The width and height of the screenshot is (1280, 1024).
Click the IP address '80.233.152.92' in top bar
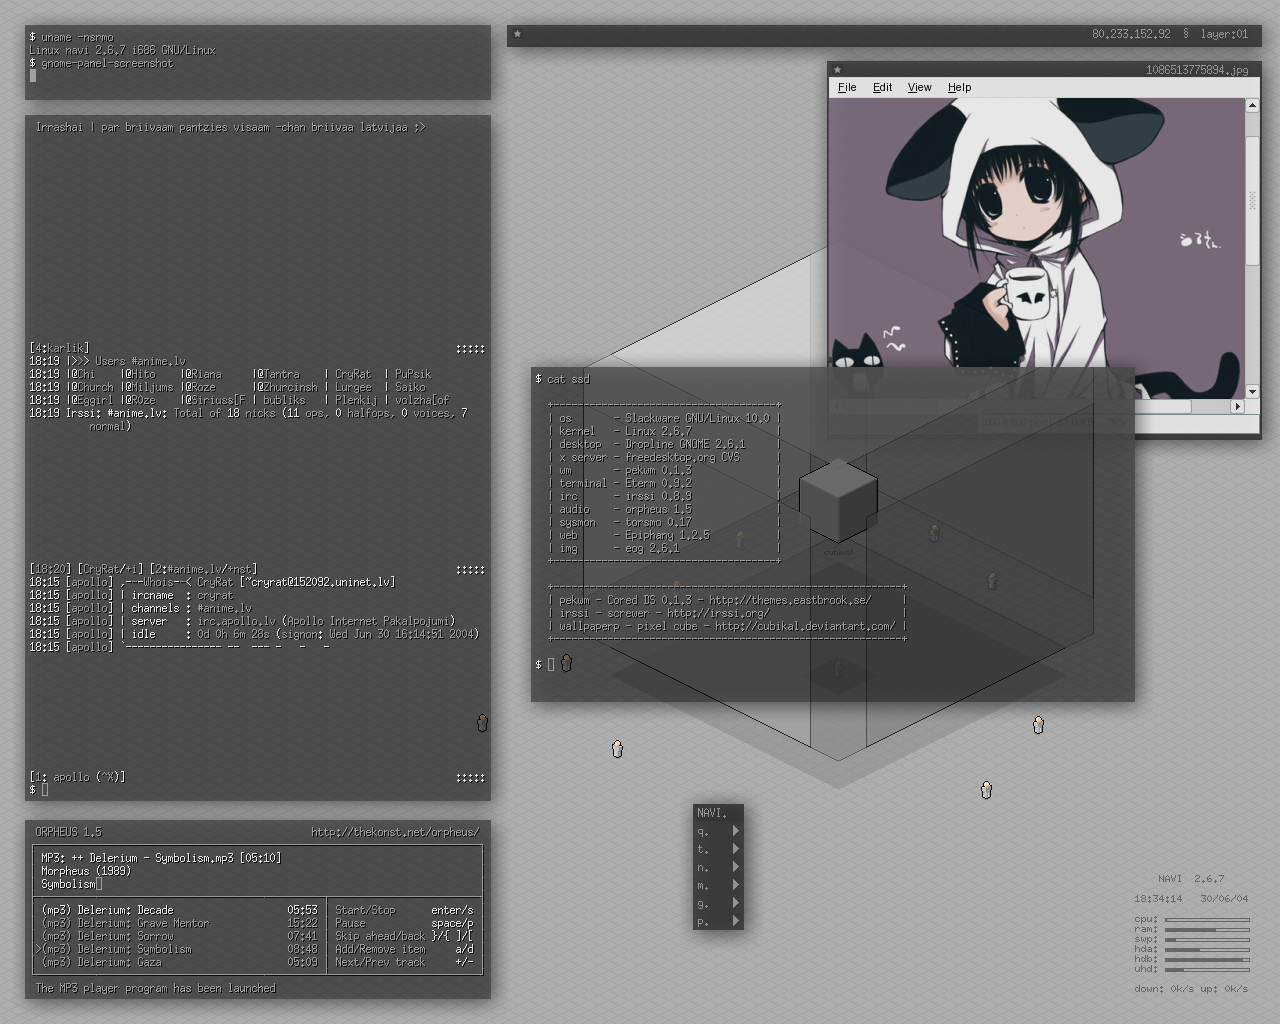point(1131,34)
